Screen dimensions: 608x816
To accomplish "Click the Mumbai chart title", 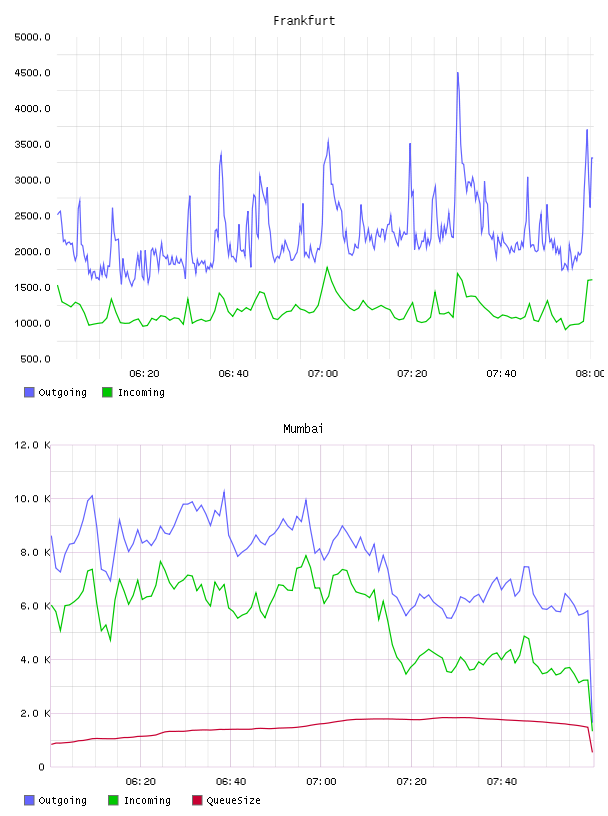I will pyautogui.click(x=303, y=429).
